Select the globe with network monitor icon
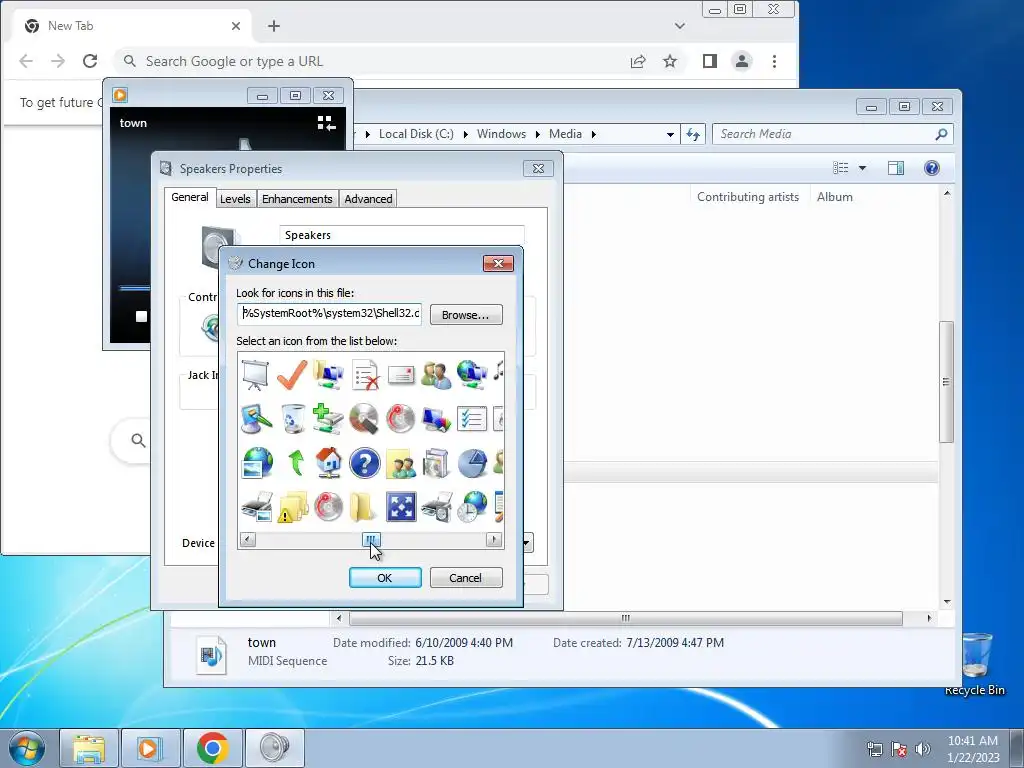This screenshot has width=1024, height=768. pos(472,375)
